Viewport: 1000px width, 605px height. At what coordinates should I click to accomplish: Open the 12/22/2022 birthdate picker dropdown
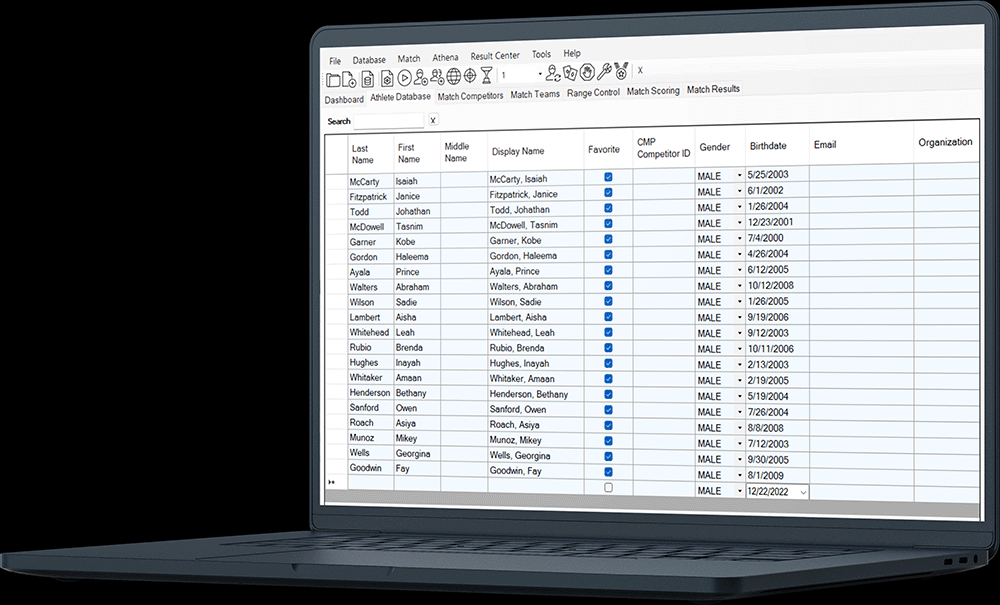[x=803, y=492]
